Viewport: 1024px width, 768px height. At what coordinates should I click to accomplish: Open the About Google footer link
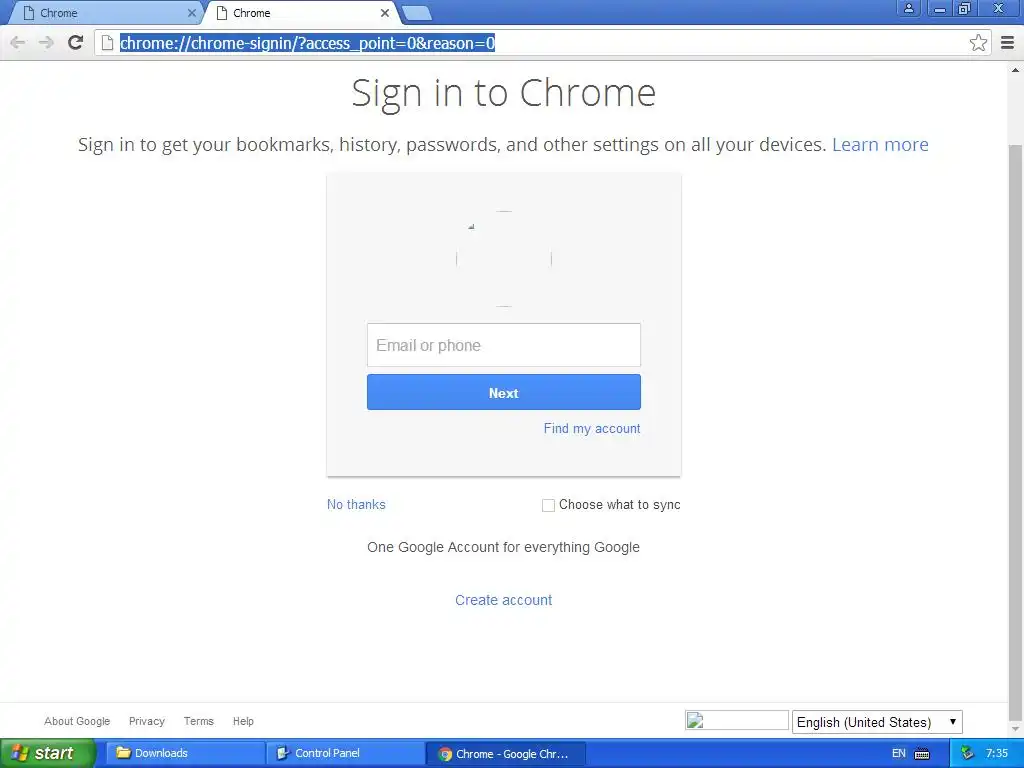click(x=77, y=721)
